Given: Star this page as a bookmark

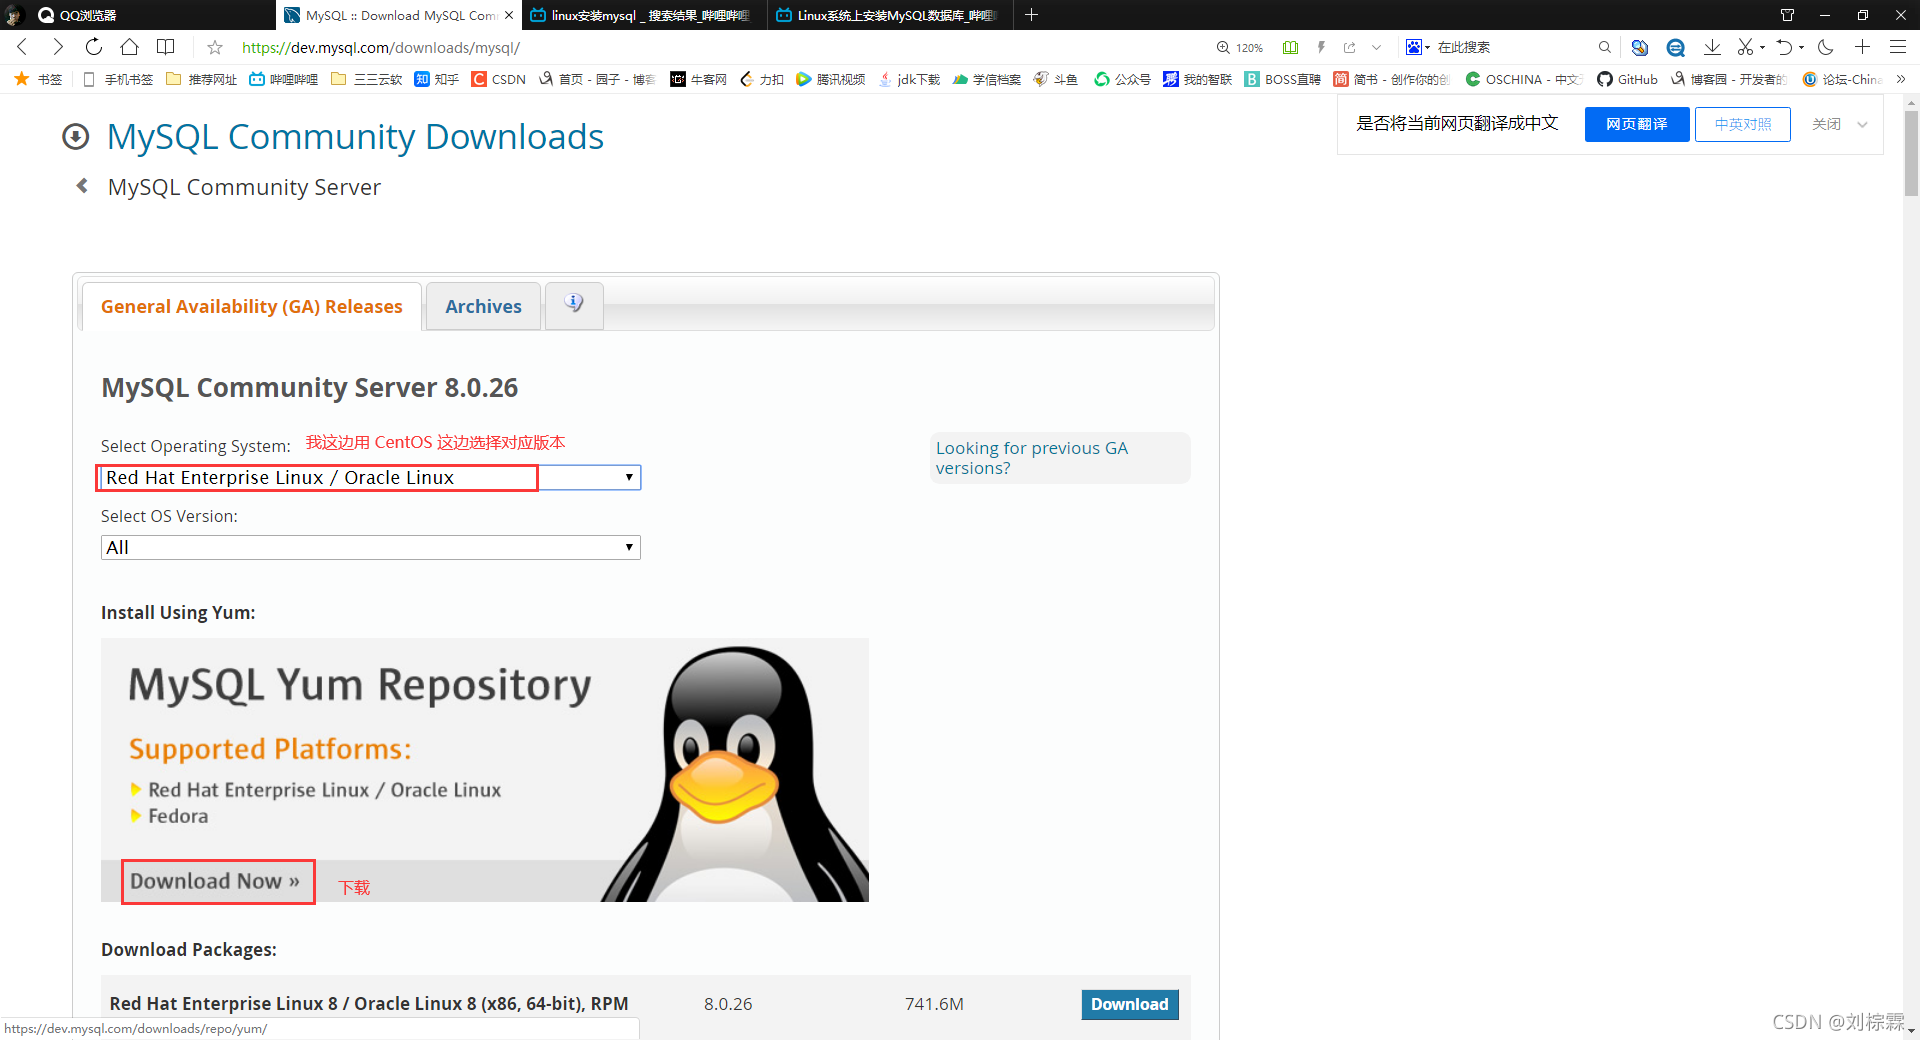Looking at the screenshot, I should point(215,47).
